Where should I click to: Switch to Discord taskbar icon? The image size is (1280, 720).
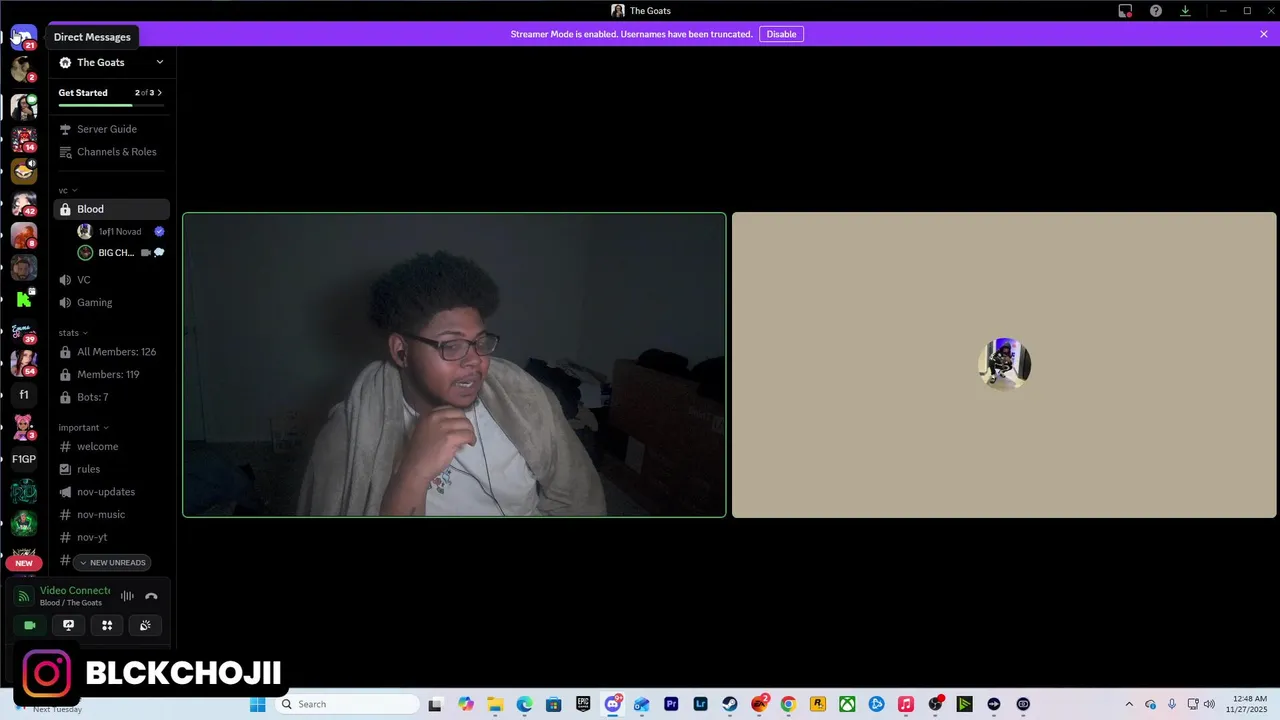coord(612,704)
